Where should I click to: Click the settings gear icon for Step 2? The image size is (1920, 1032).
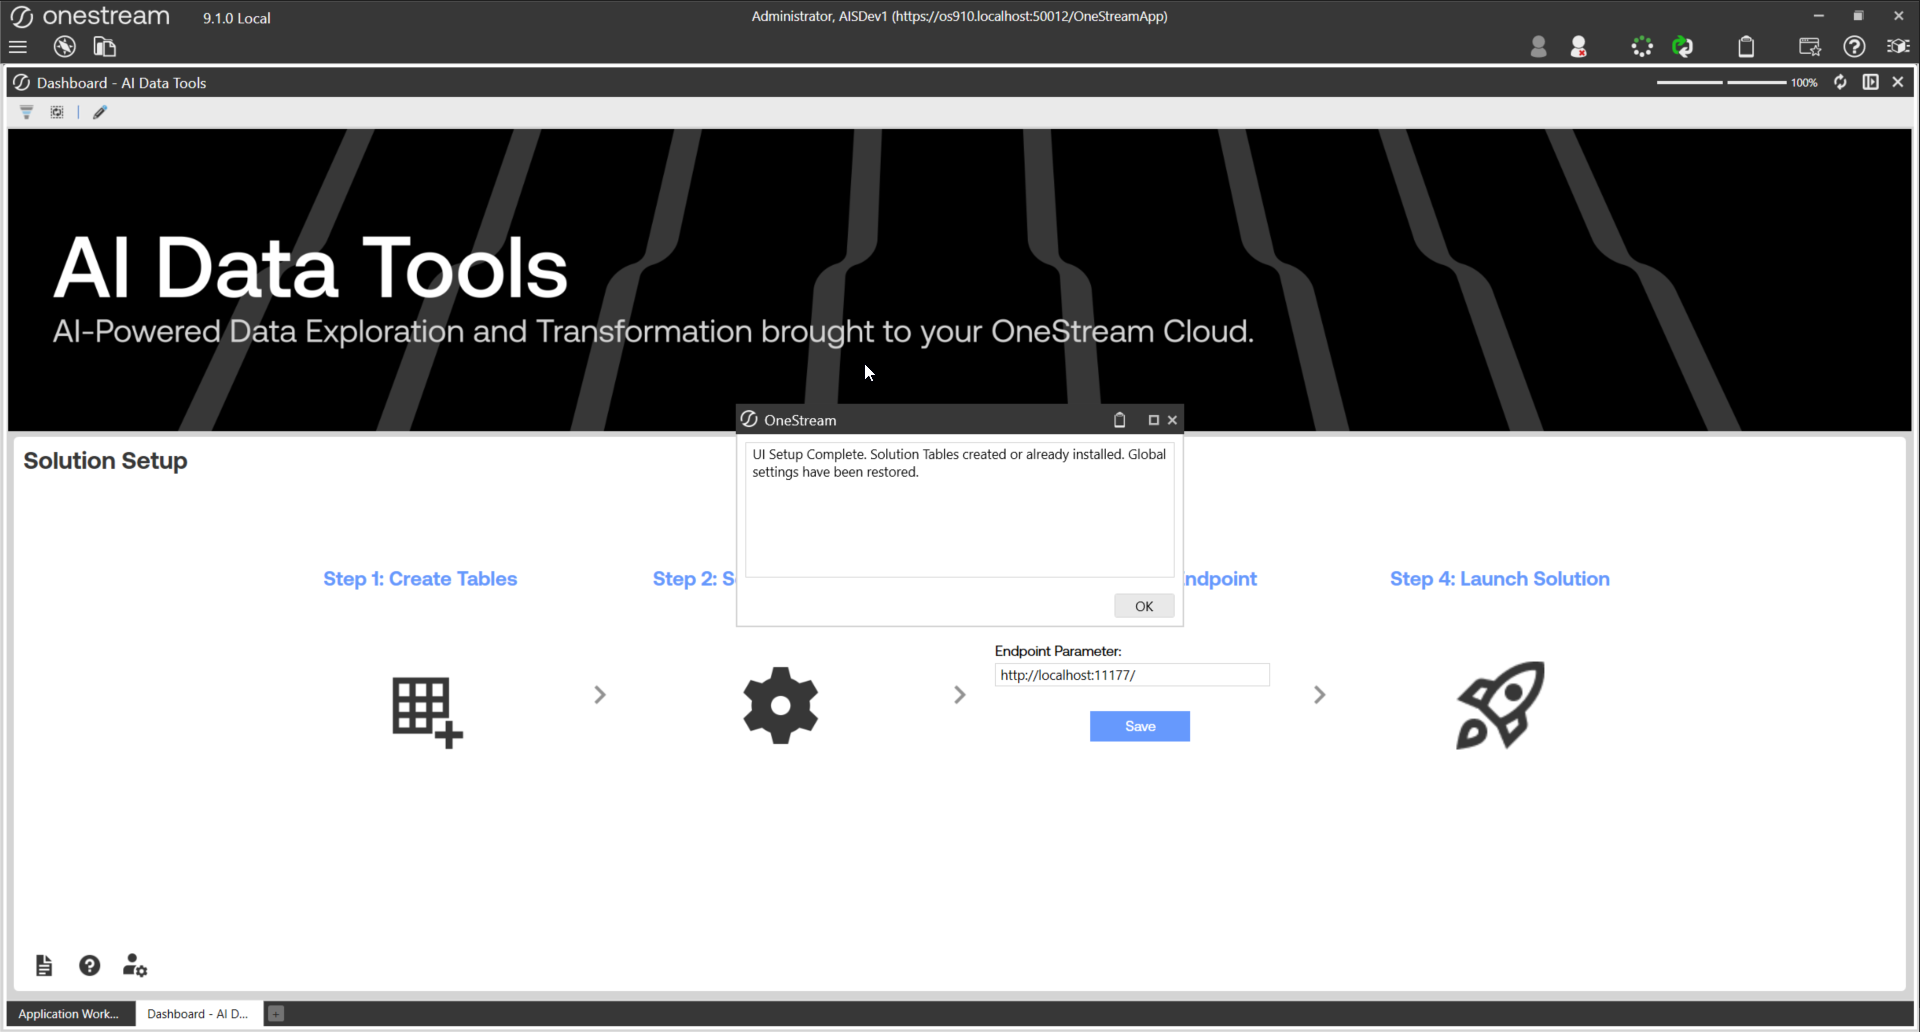click(x=781, y=705)
